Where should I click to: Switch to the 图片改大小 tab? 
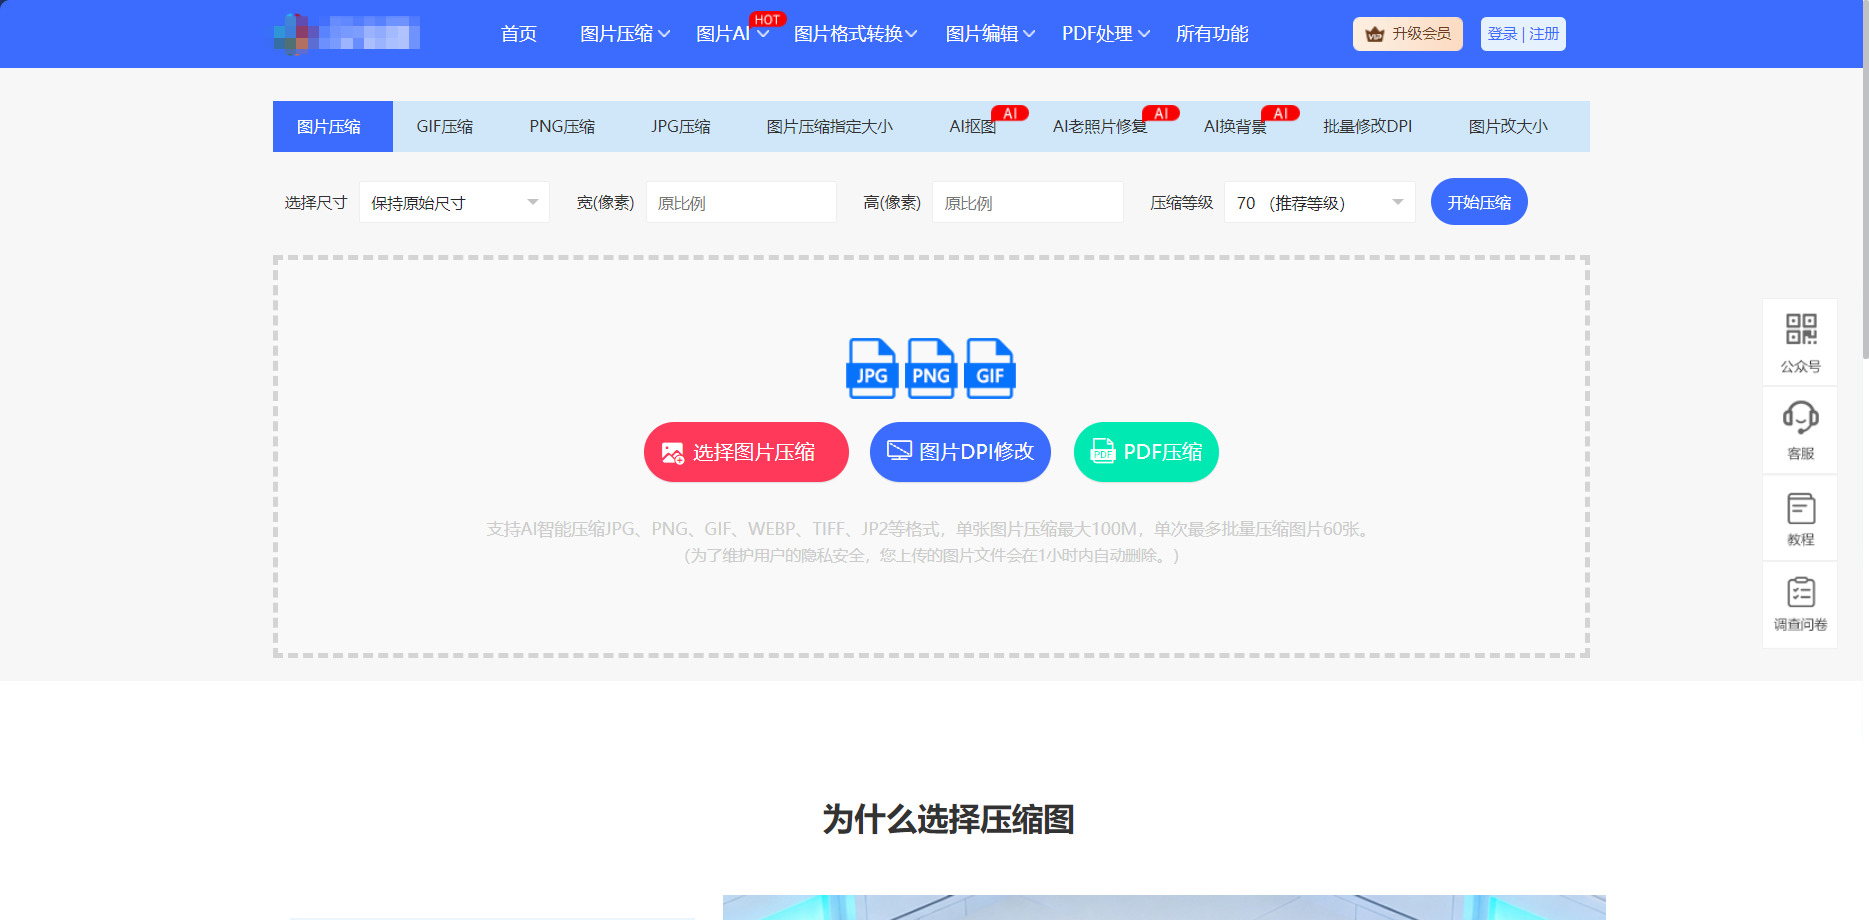click(x=1508, y=127)
